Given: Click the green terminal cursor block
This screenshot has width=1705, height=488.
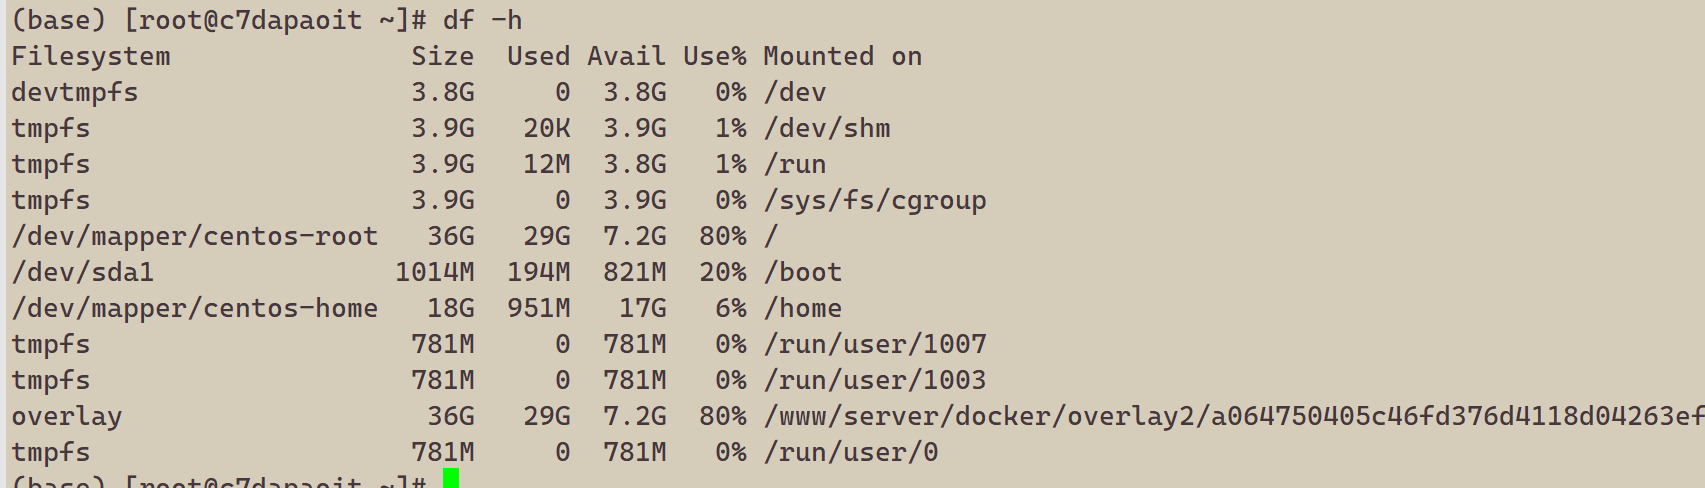Looking at the screenshot, I should (x=451, y=478).
